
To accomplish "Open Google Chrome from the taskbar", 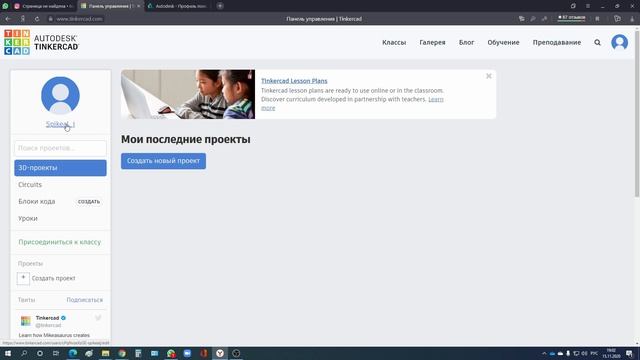I will (x=122, y=353).
